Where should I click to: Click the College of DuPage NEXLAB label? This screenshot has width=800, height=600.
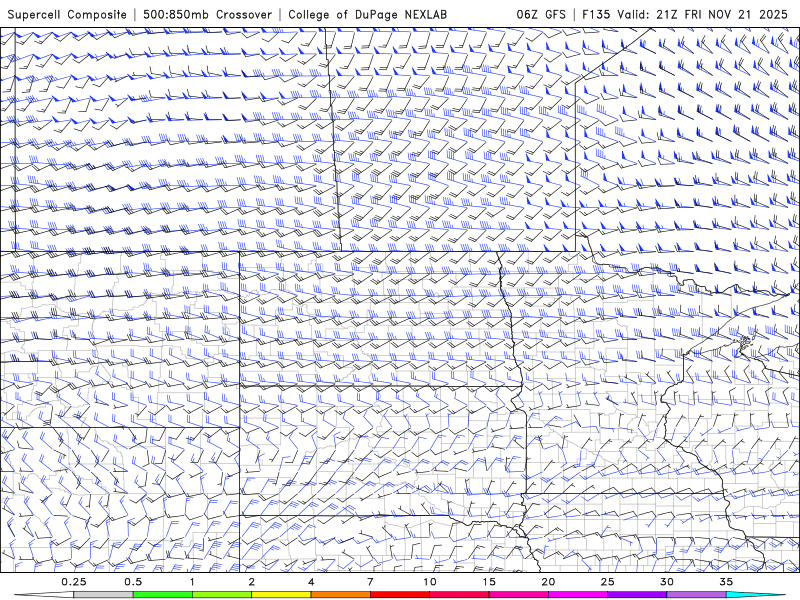coord(367,14)
